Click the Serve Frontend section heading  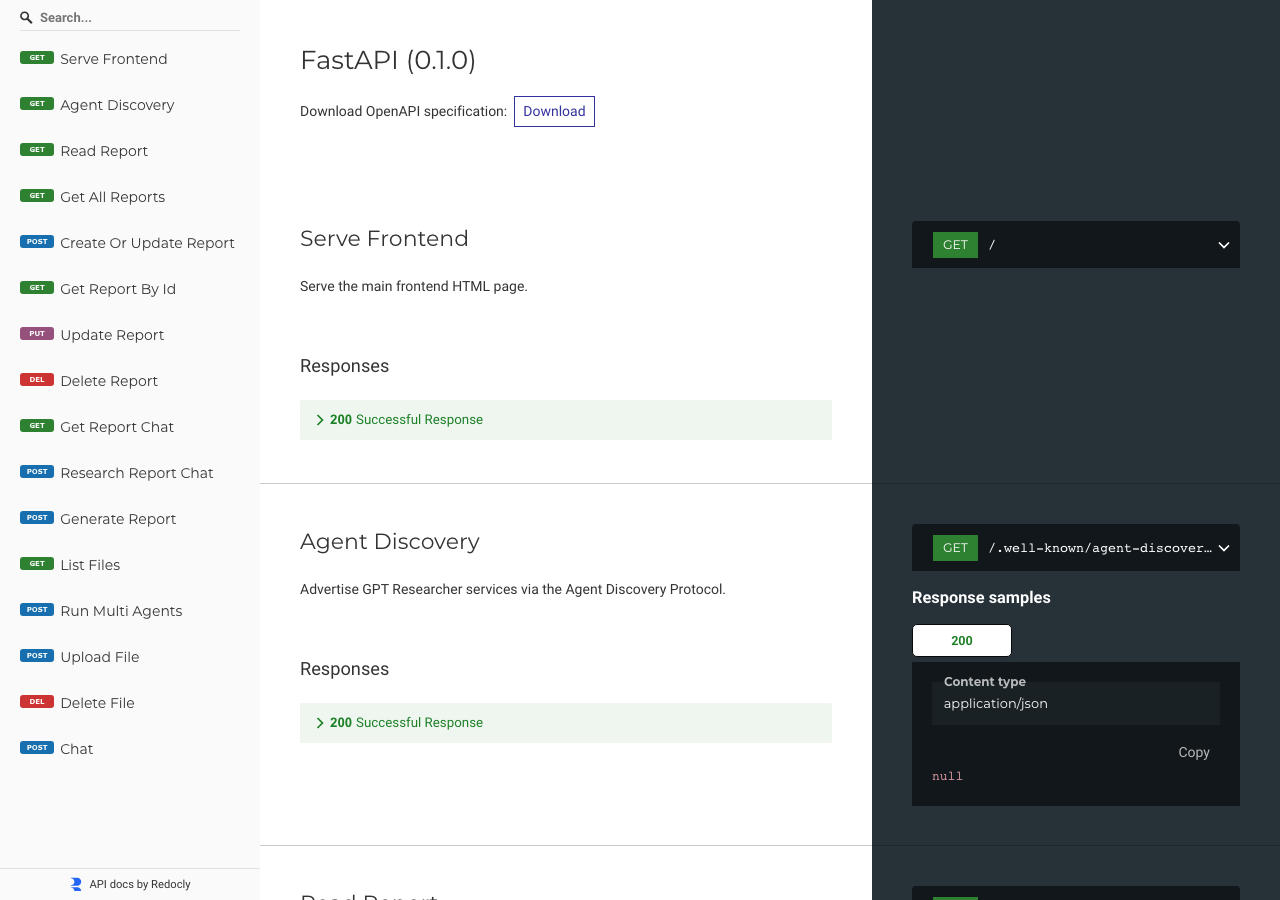point(384,239)
